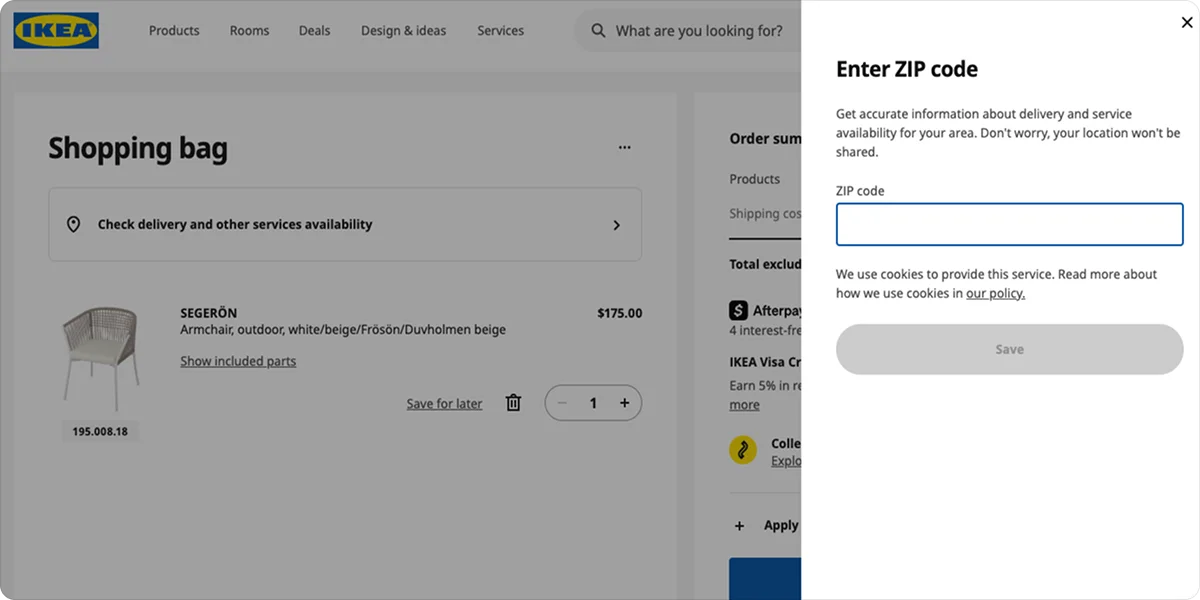Expand Show included parts
This screenshot has height=600, width=1200.
pos(238,361)
